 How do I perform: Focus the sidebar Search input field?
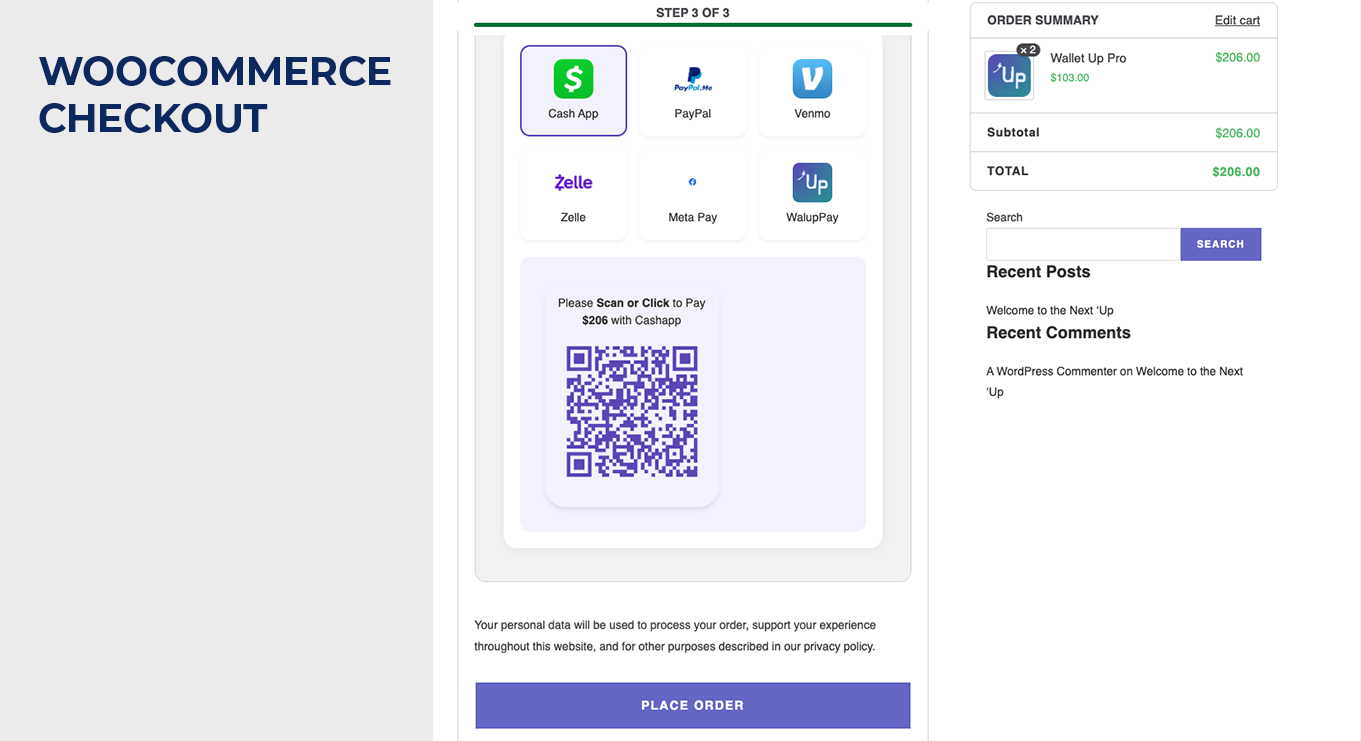point(1083,244)
